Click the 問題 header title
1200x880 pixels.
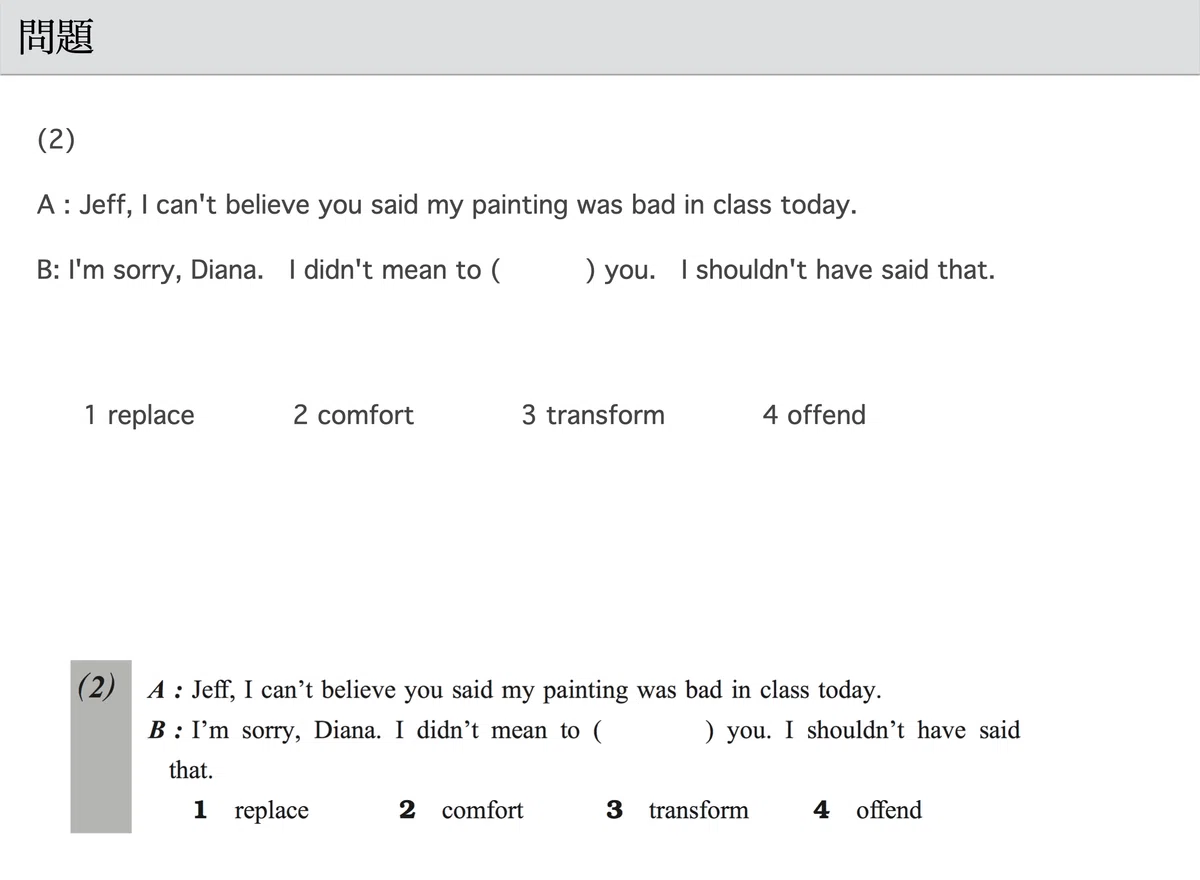click(x=57, y=38)
